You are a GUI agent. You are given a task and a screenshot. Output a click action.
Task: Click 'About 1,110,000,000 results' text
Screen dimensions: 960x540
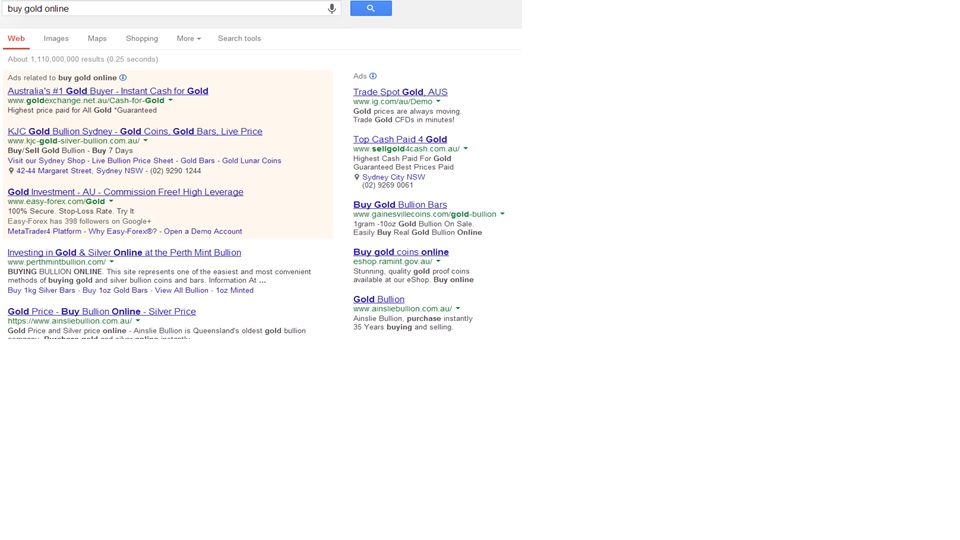[83, 59]
